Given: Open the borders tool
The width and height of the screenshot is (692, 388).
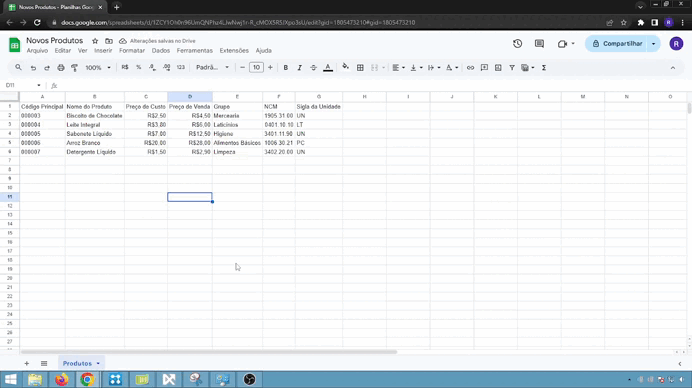Looking at the screenshot, I should coord(360,68).
